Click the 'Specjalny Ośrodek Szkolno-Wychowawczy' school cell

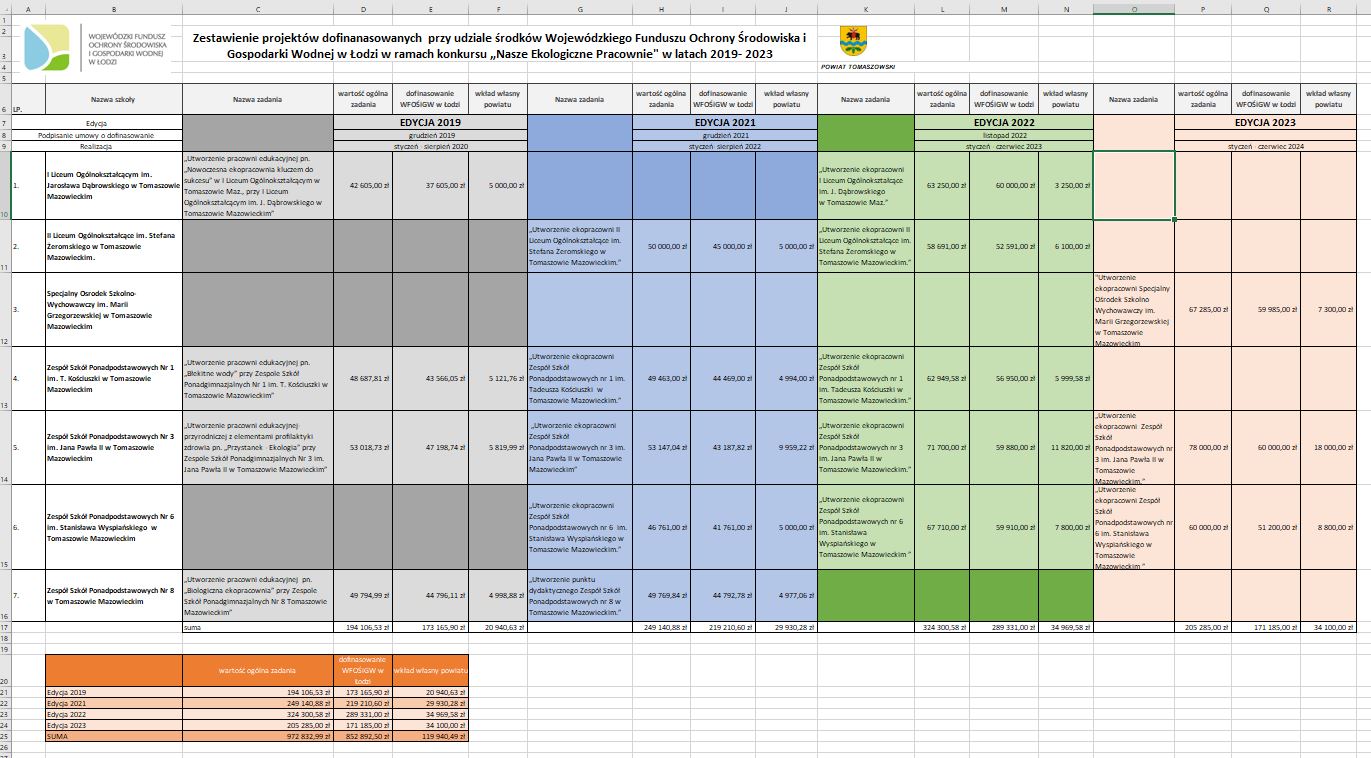tap(113, 309)
